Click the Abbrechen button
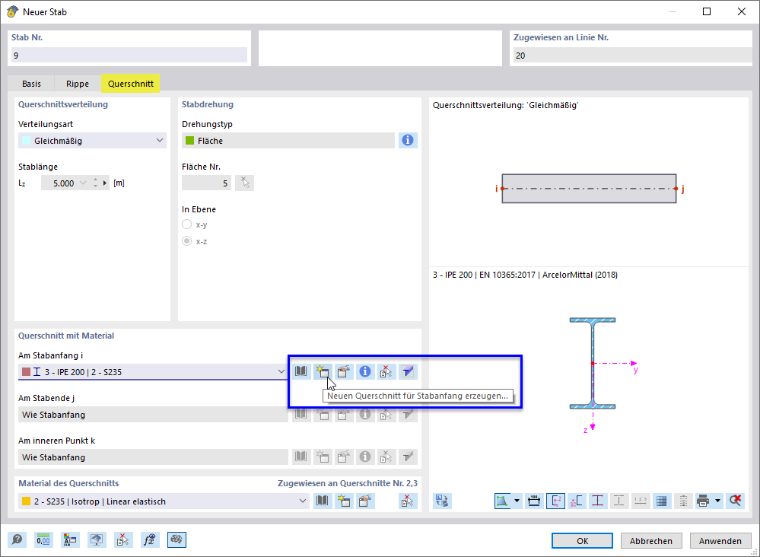The height and width of the screenshot is (557, 760). [651, 541]
